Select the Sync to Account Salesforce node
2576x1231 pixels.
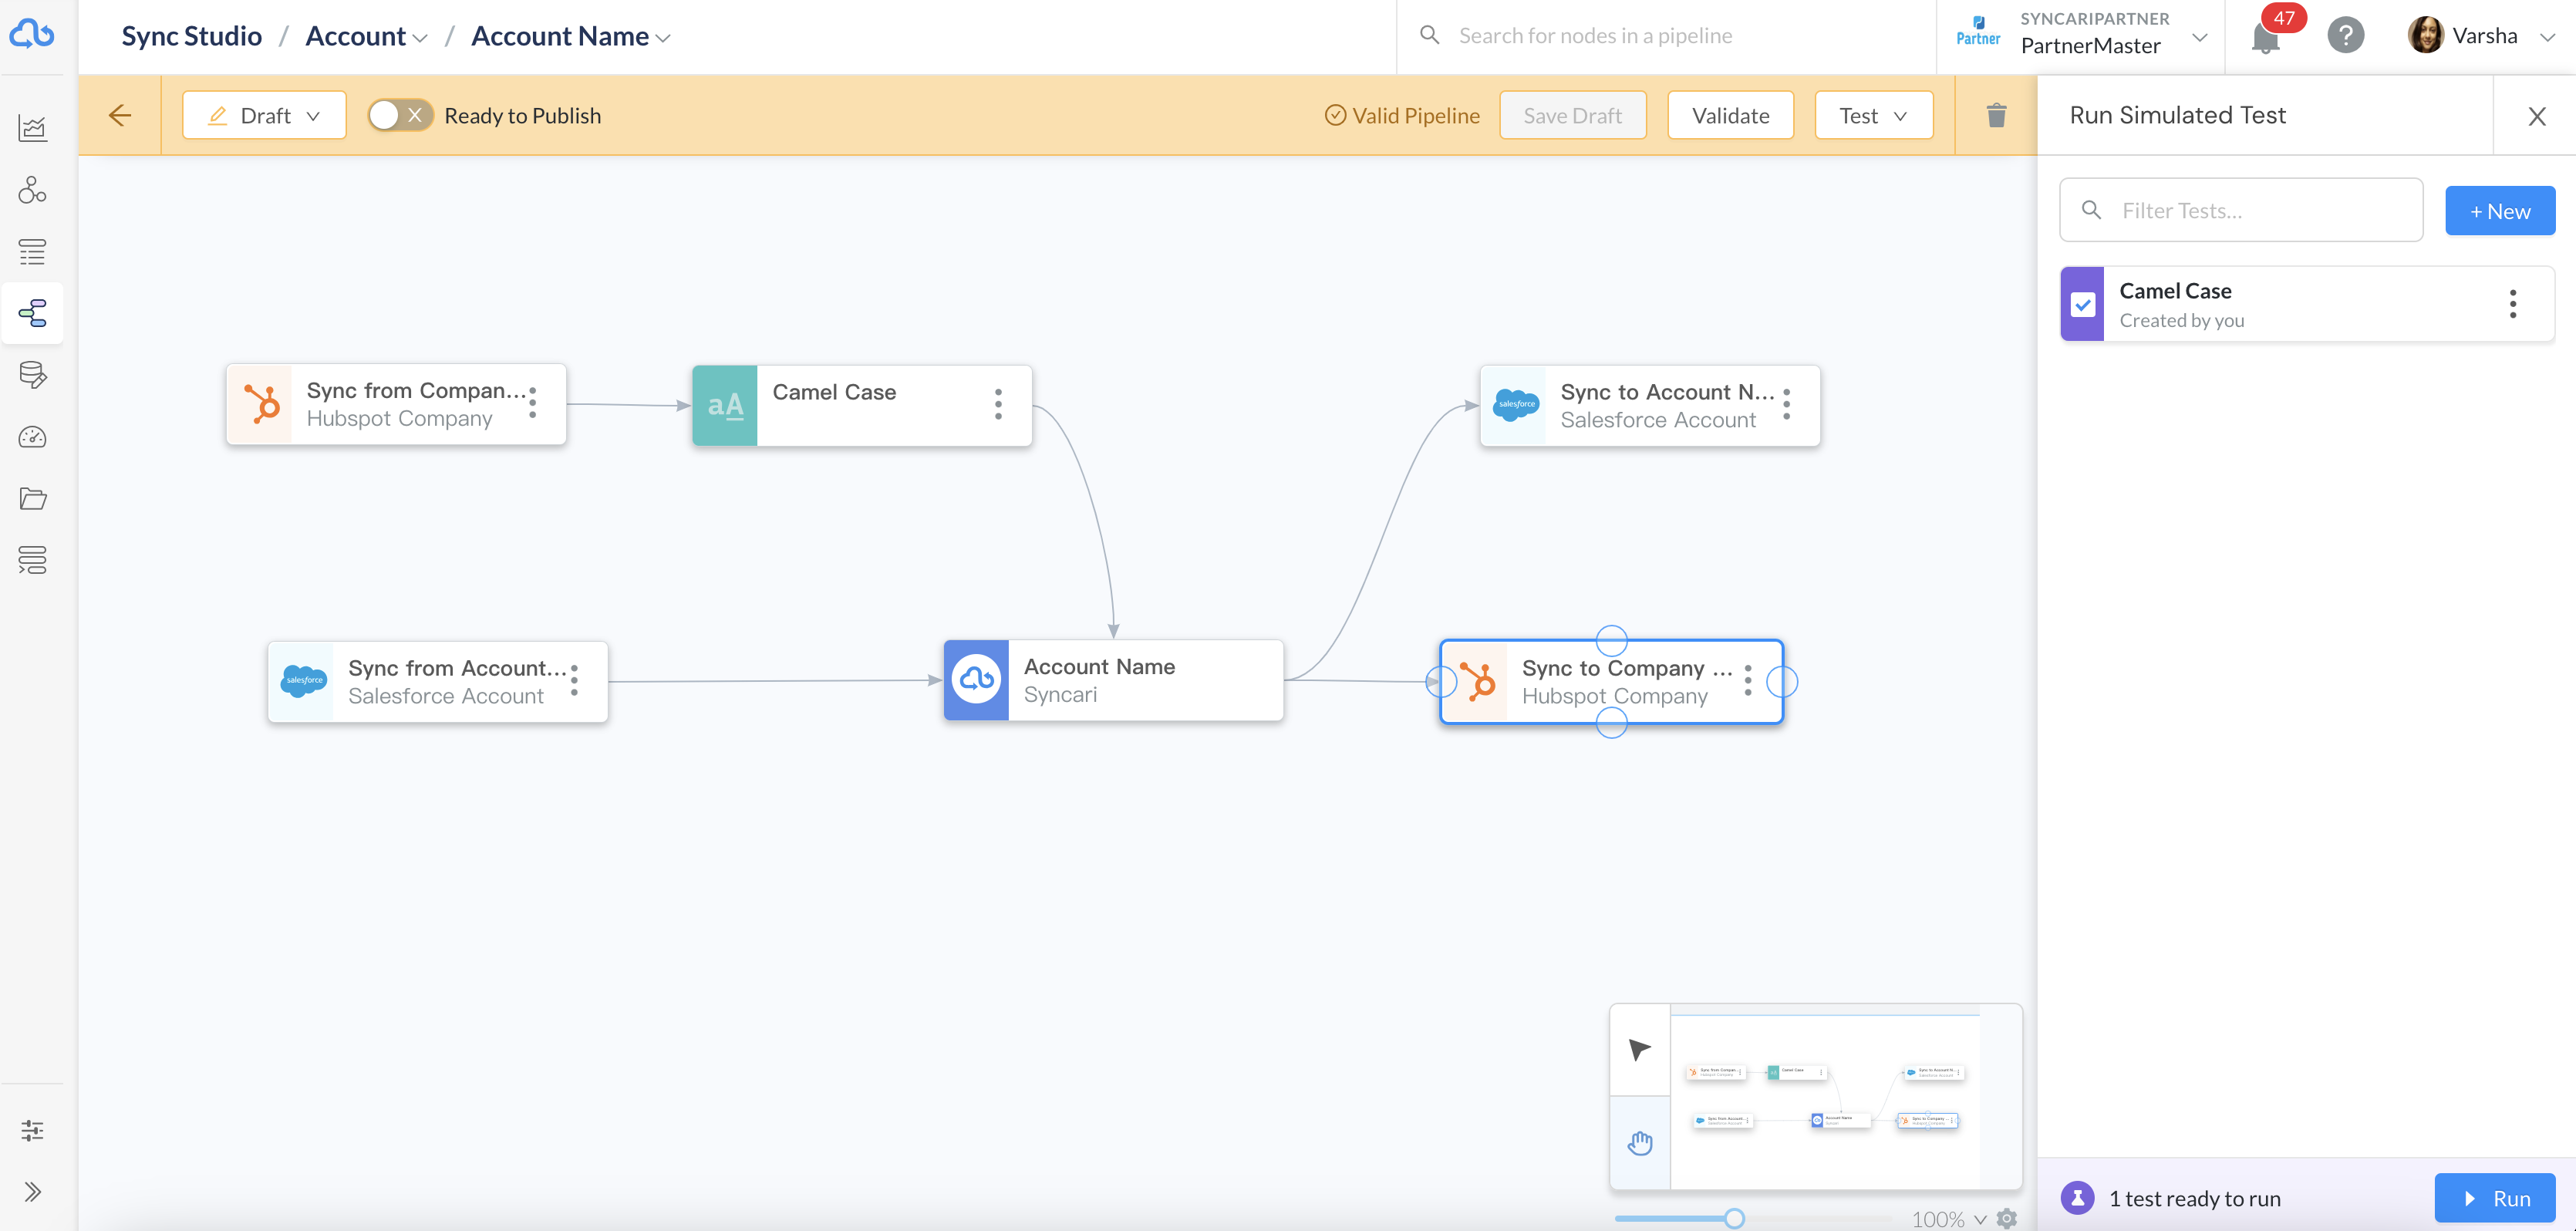pos(1650,405)
